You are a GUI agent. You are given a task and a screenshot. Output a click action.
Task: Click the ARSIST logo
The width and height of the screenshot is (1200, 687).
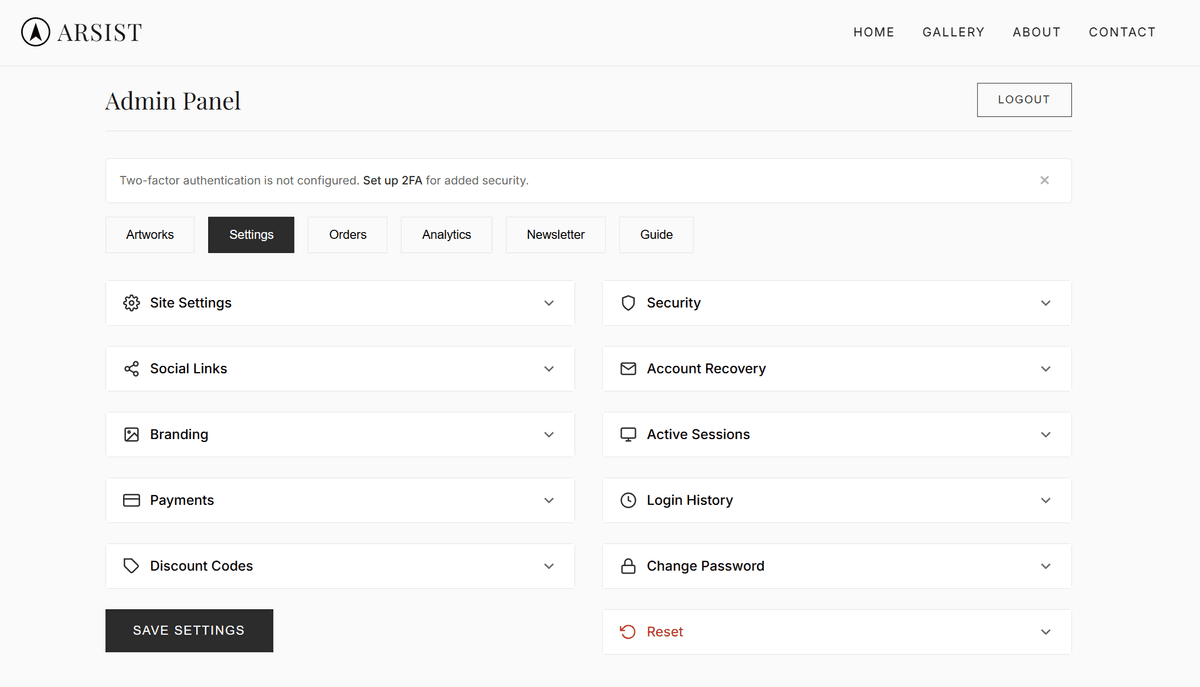pyautogui.click(x=80, y=31)
